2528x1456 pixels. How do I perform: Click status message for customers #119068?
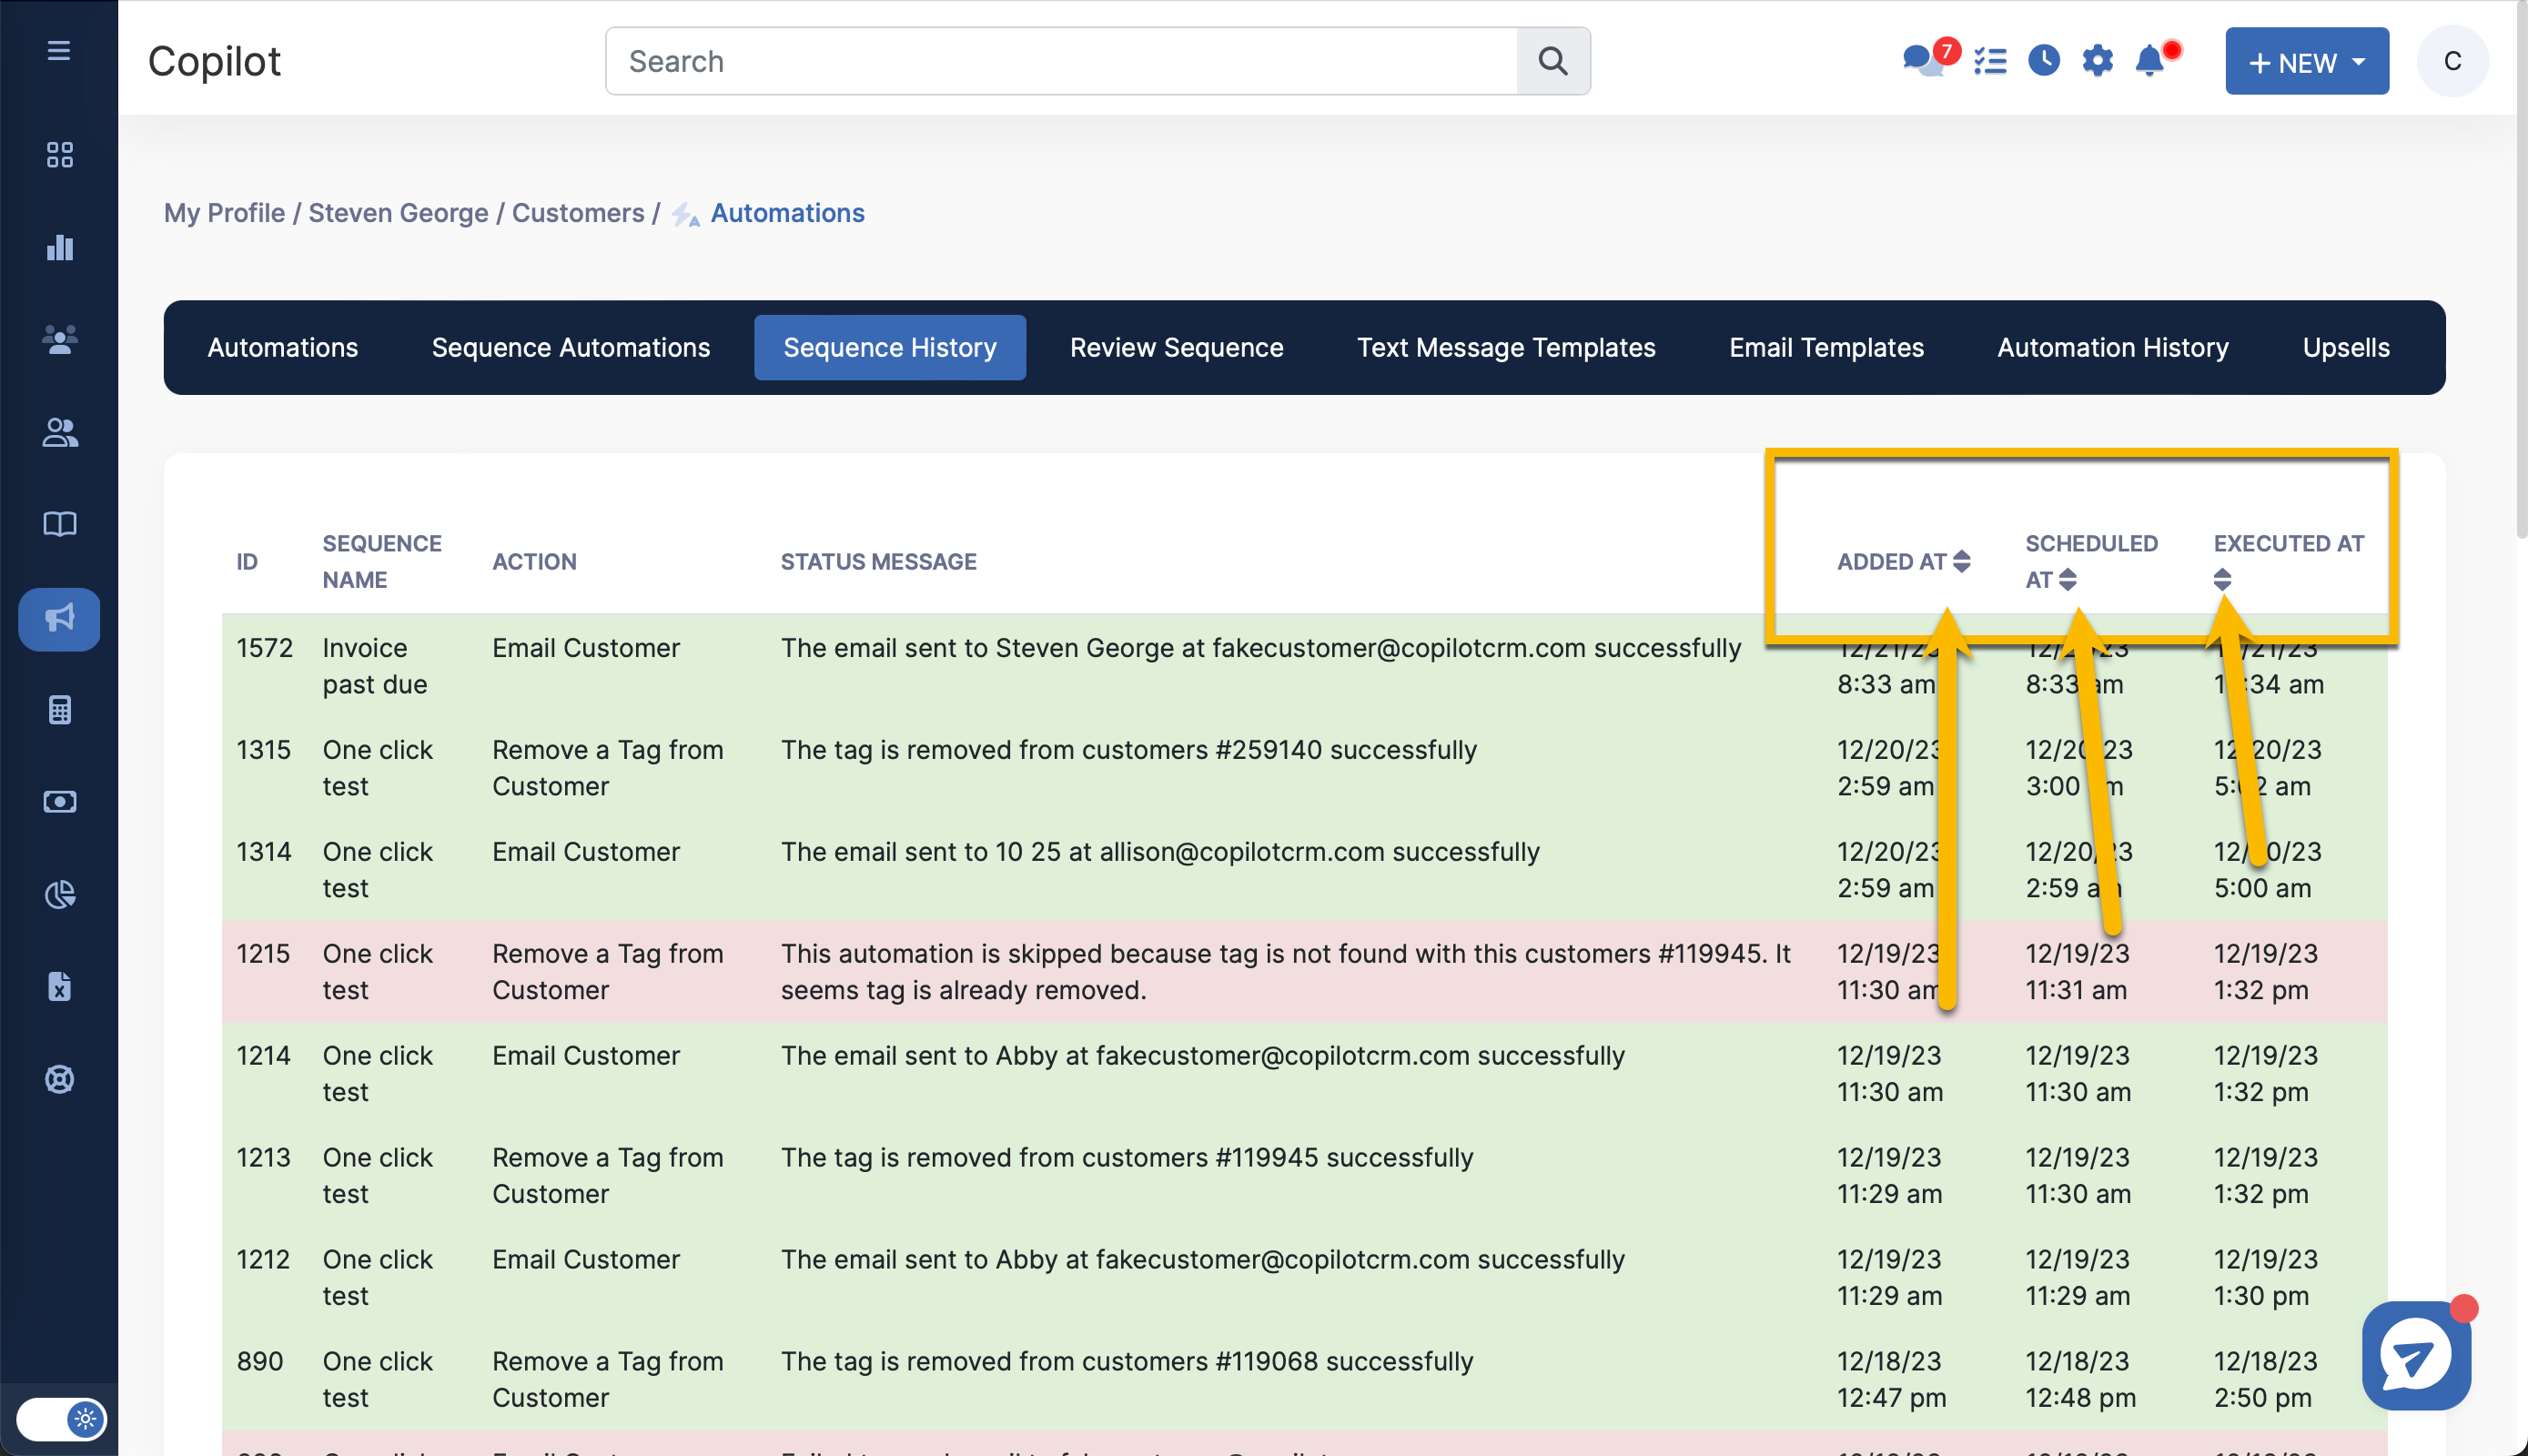(x=1126, y=1362)
